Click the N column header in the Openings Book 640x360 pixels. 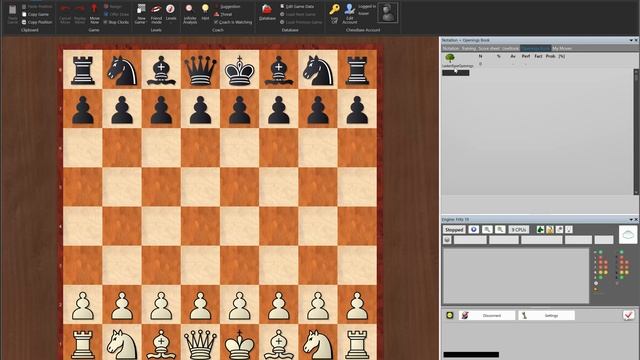click(x=480, y=56)
